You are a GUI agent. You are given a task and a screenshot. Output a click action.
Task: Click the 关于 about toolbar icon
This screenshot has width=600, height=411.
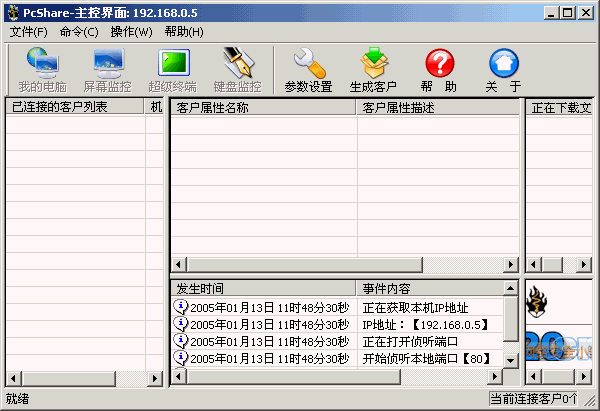[x=503, y=69]
